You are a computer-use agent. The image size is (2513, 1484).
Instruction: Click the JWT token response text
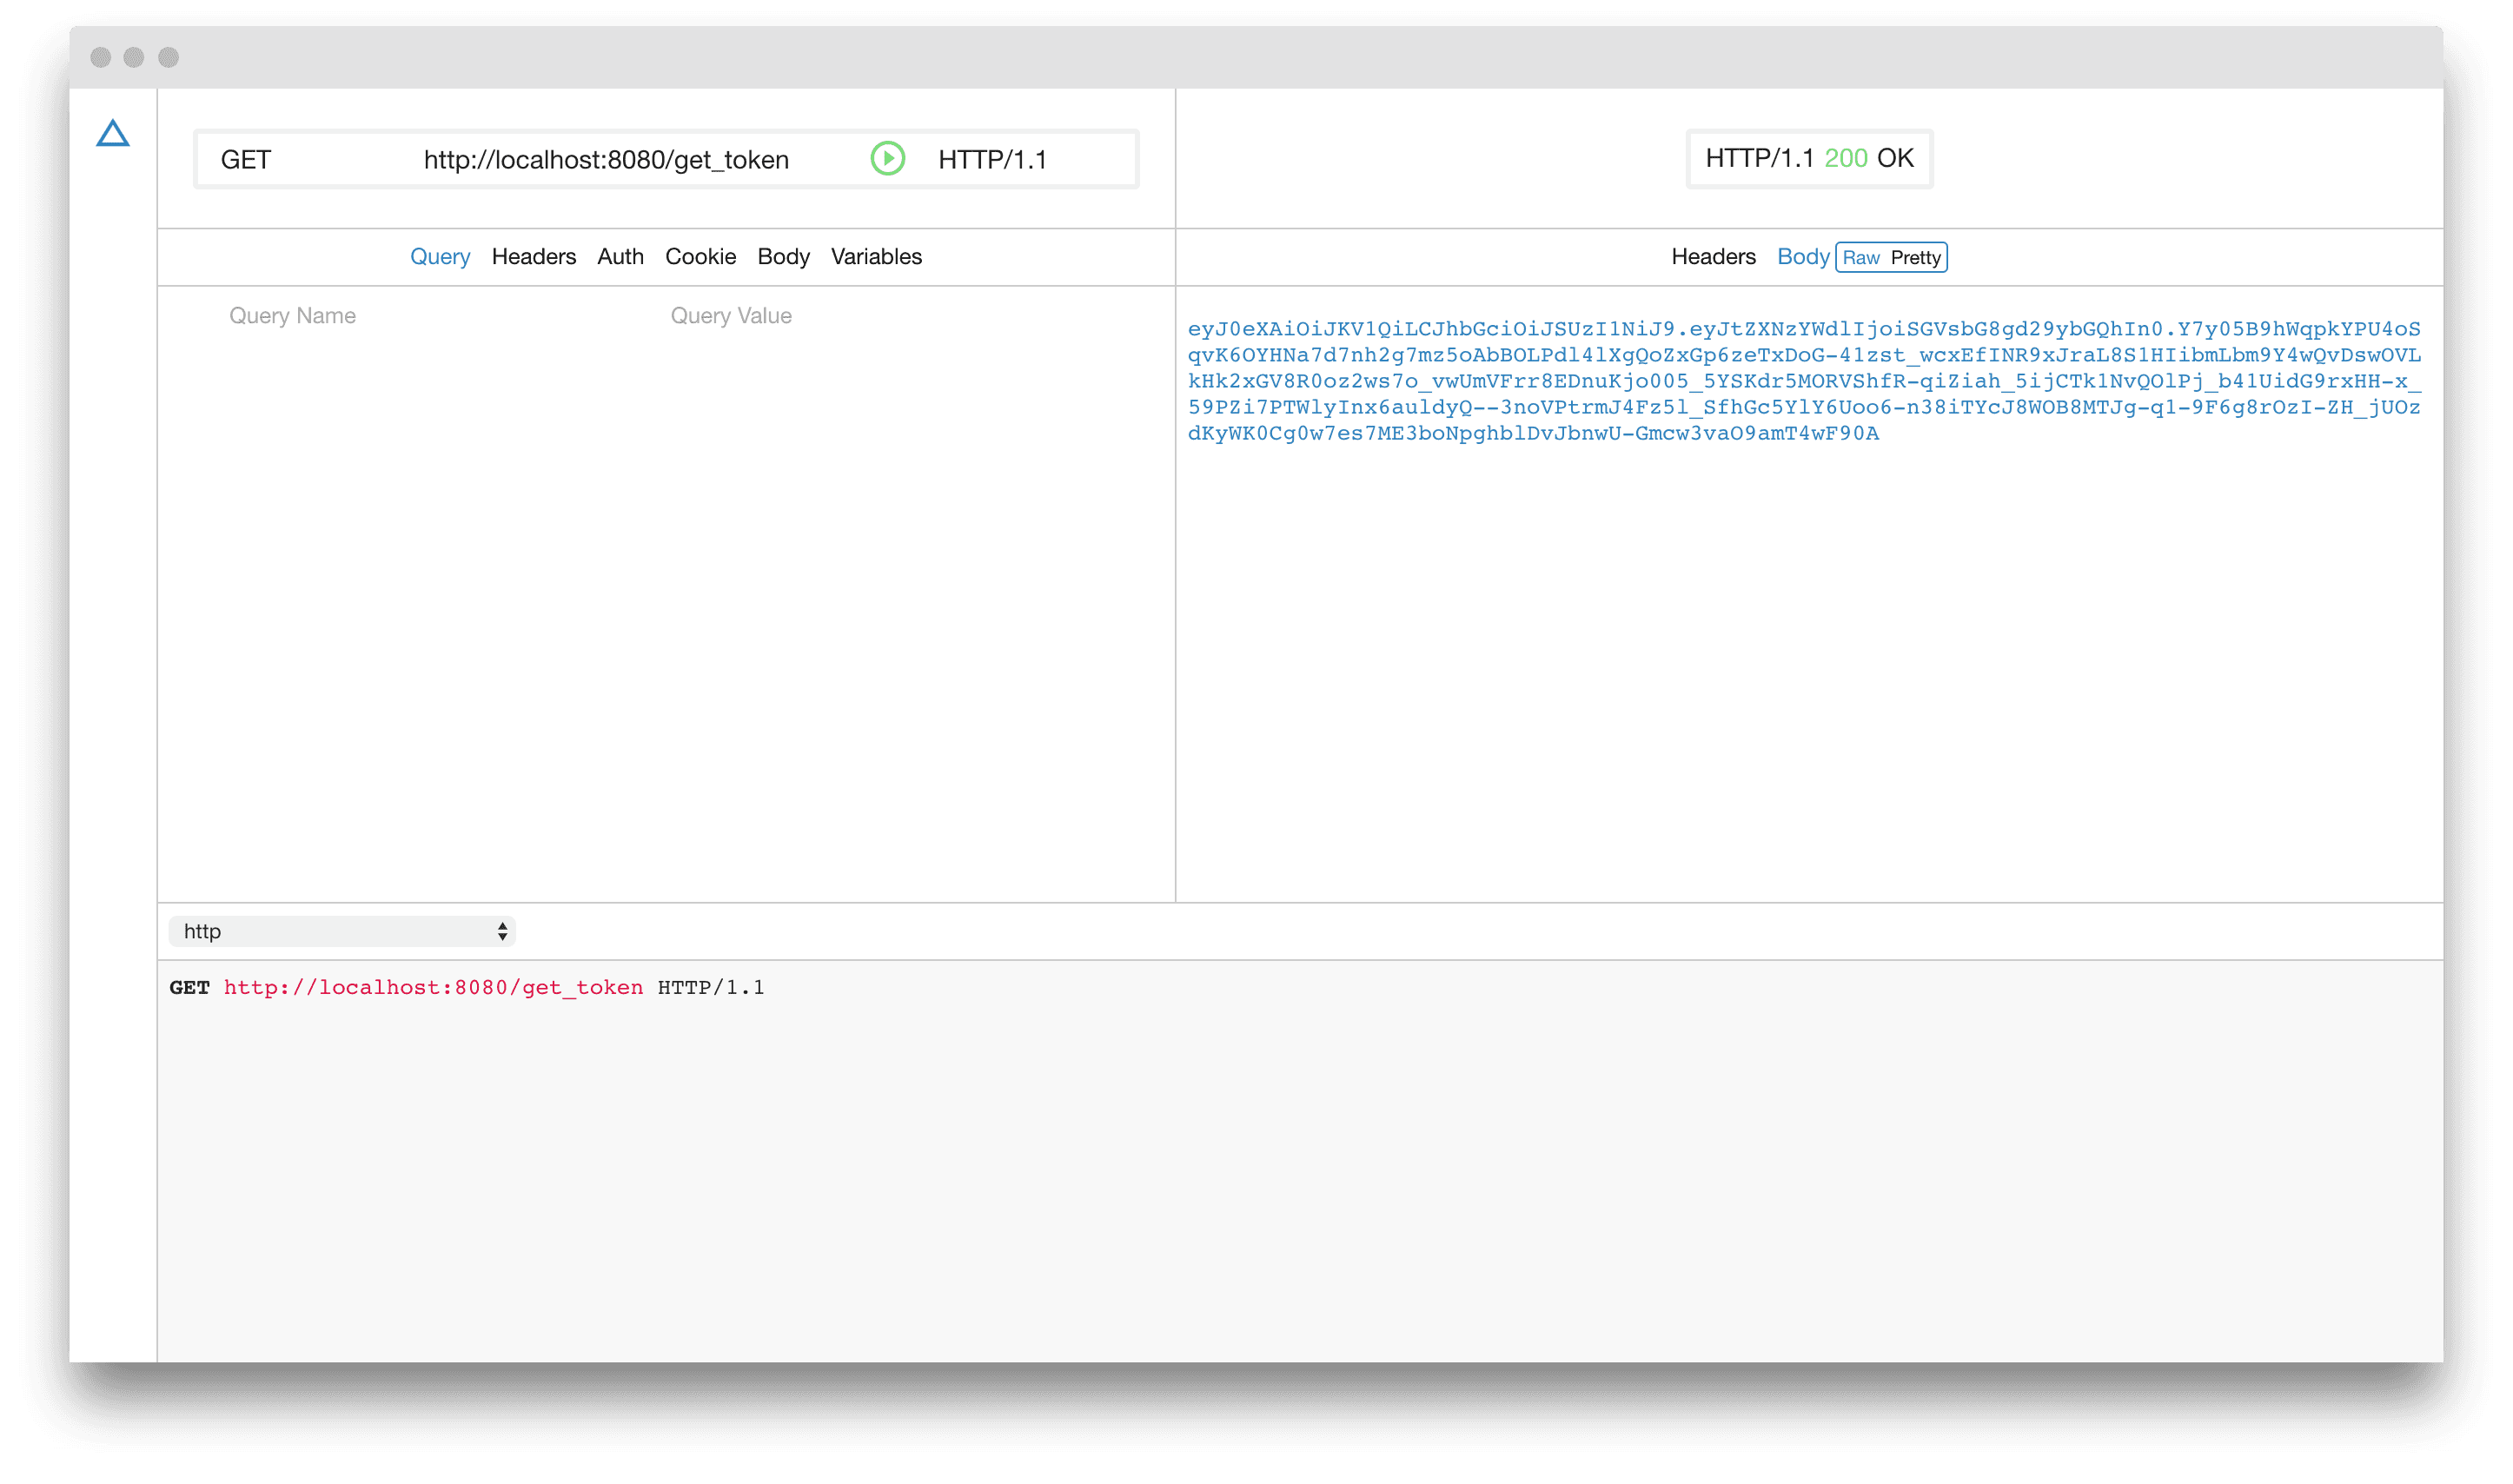1804,381
